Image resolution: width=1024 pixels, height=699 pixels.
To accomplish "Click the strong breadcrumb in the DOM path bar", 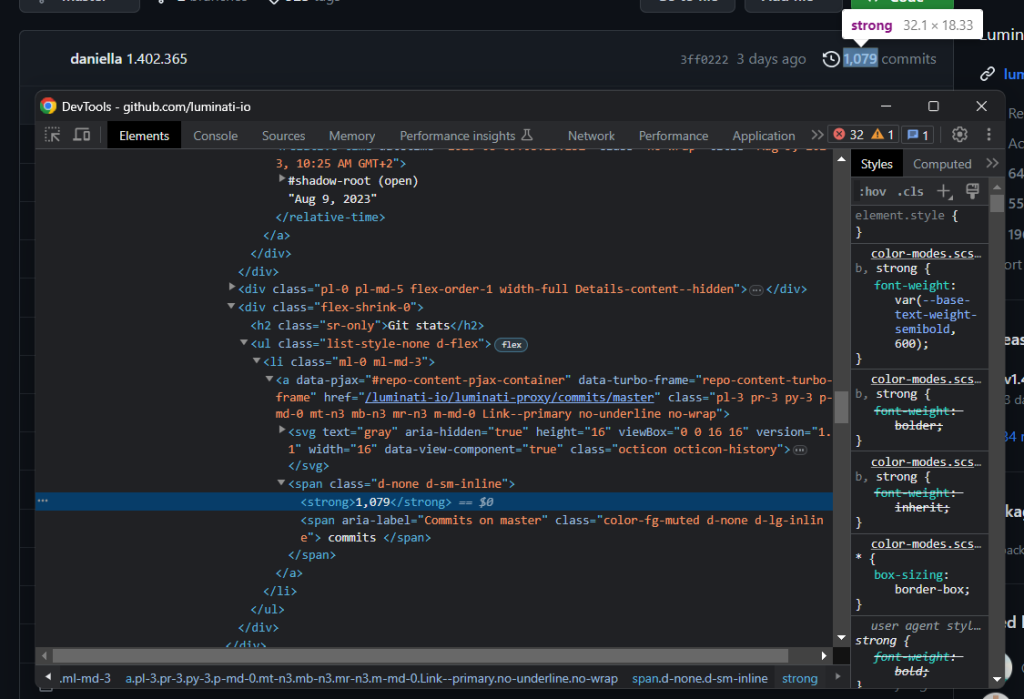I will point(799,678).
